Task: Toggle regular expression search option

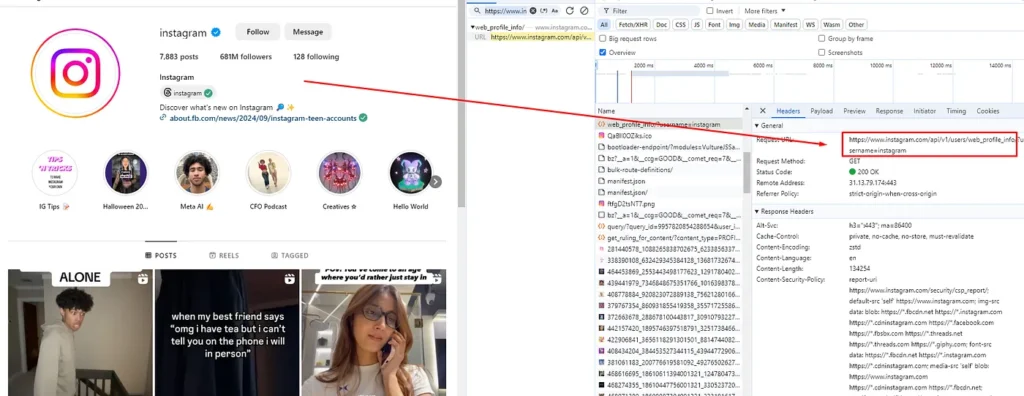Action: pyautogui.click(x=544, y=11)
